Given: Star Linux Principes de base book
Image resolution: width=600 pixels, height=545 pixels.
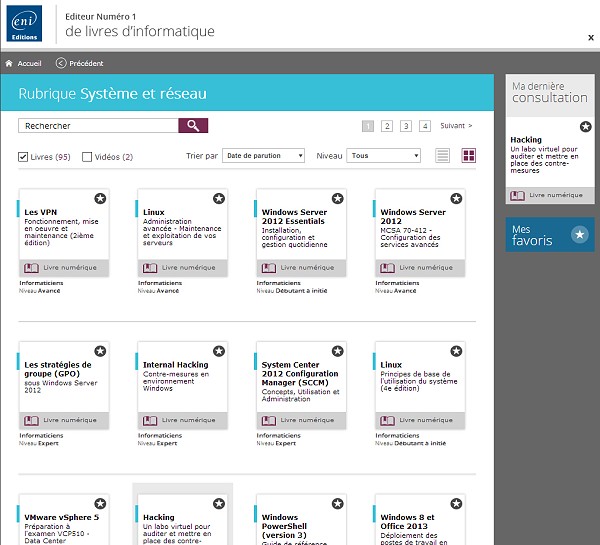Looking at the screenshot, I should coord(456,351).
